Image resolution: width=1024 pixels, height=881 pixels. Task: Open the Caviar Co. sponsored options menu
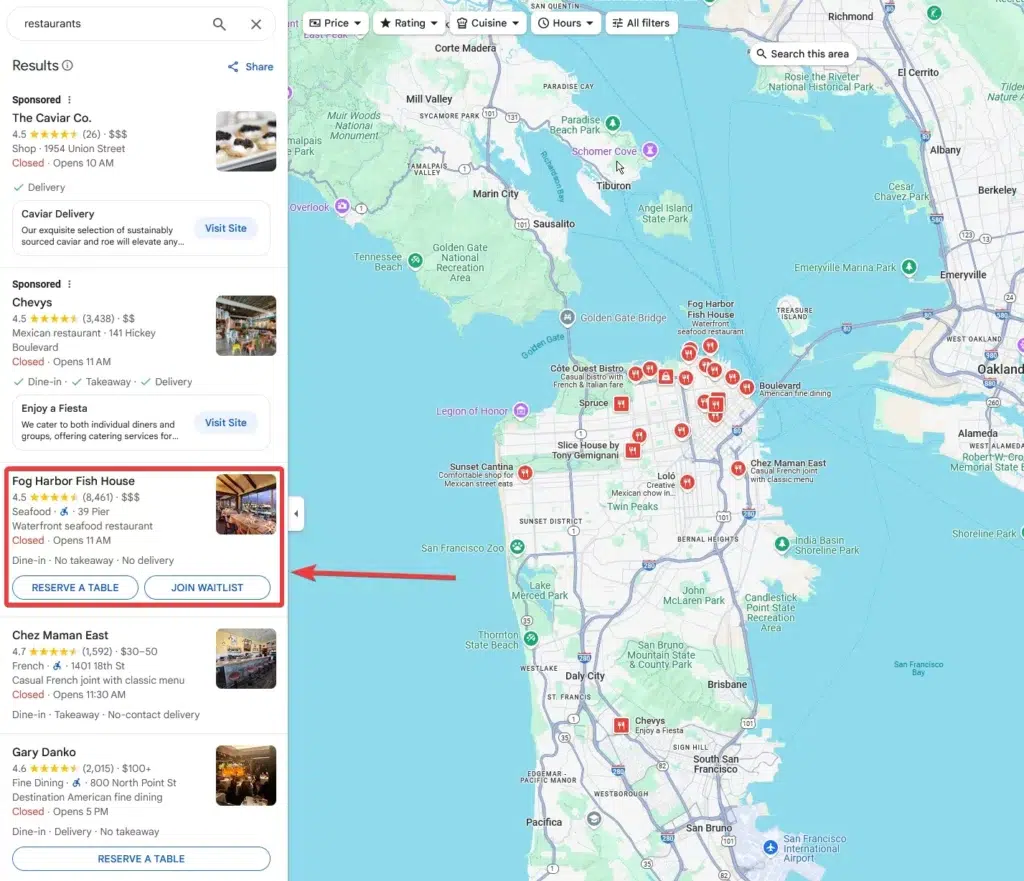point(69,100)
